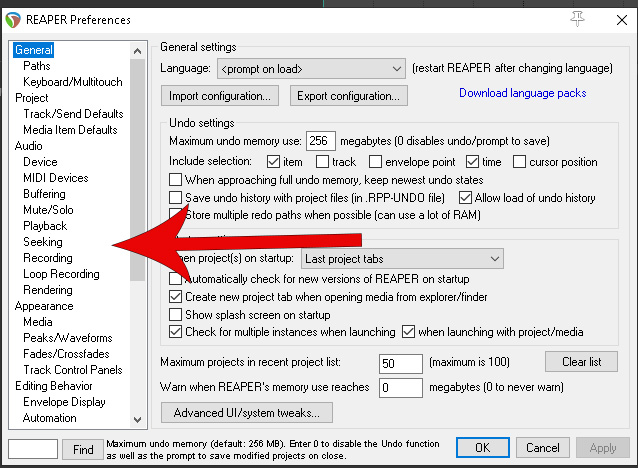Toggle undo selection 'item' checkbox
Screen dimensions: 638x468
273,162
